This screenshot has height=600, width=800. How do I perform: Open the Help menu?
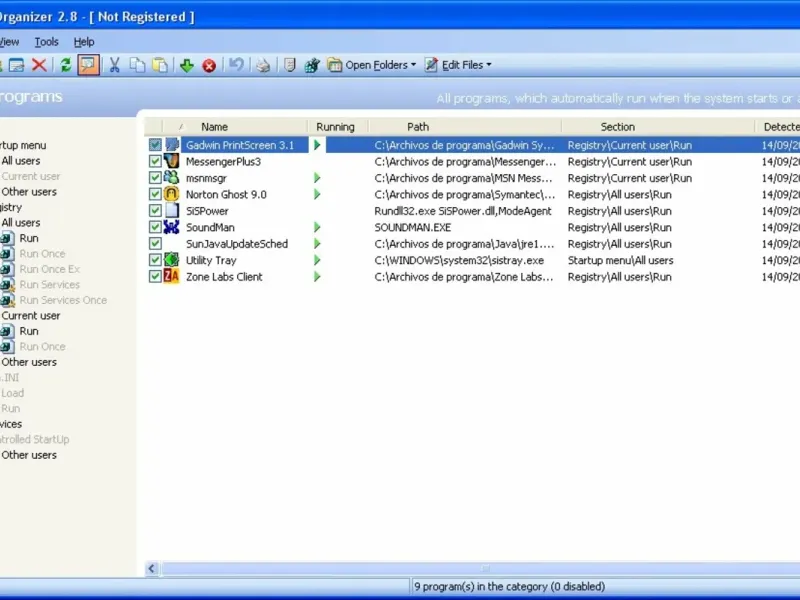click(84, 42)
